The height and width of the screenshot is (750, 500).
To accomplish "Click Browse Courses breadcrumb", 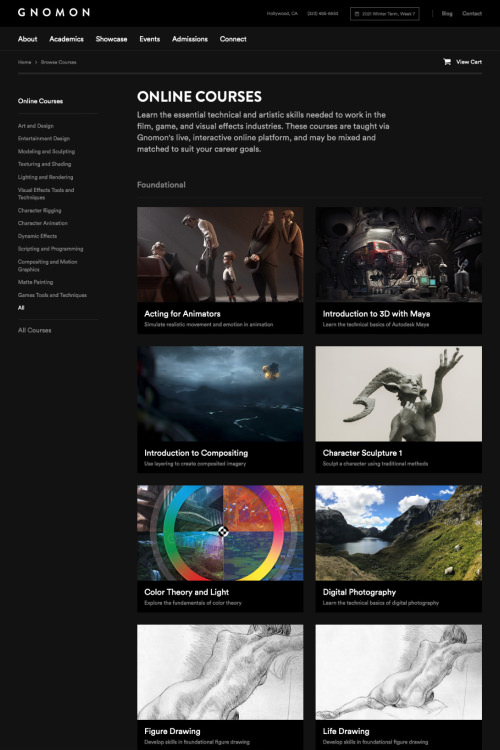I will (x=58, y=62).
